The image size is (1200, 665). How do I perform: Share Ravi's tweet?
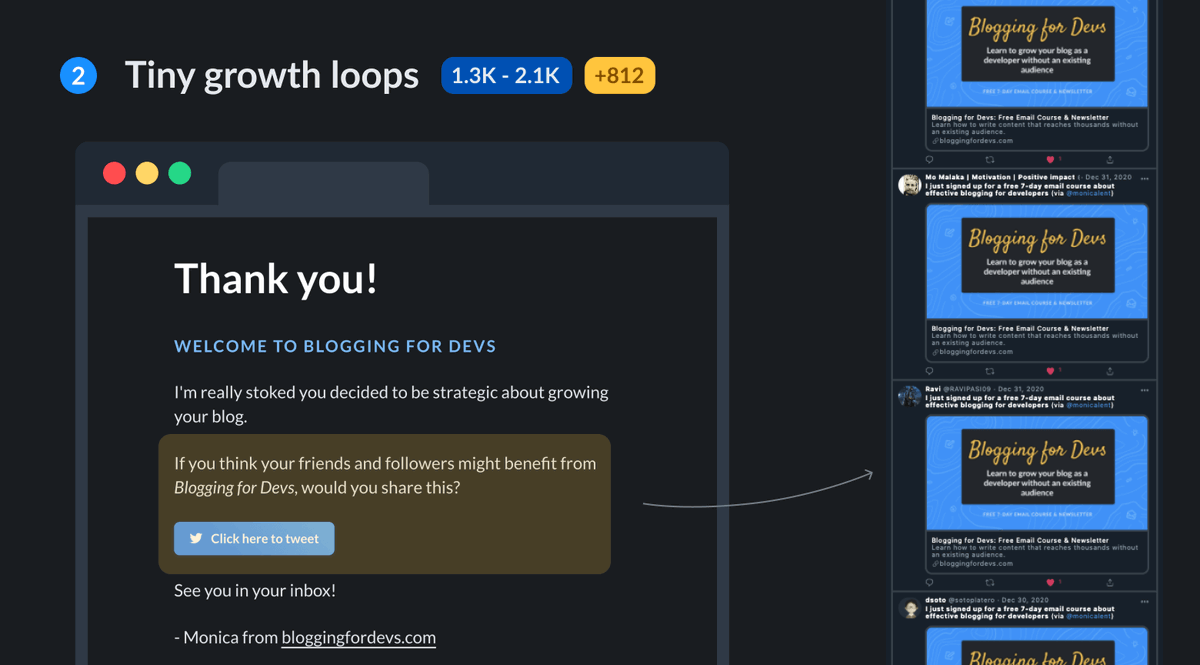(1110, 582)
